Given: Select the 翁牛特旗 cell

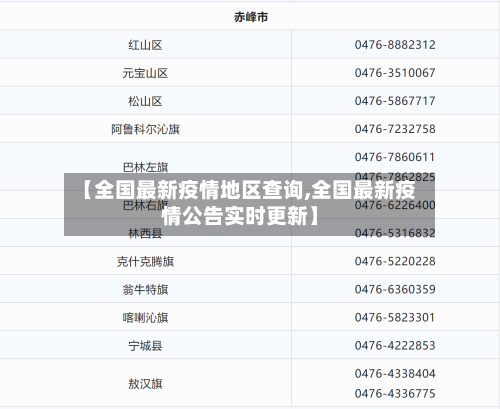Looking at the screenshot, I should tap(145, 290).
